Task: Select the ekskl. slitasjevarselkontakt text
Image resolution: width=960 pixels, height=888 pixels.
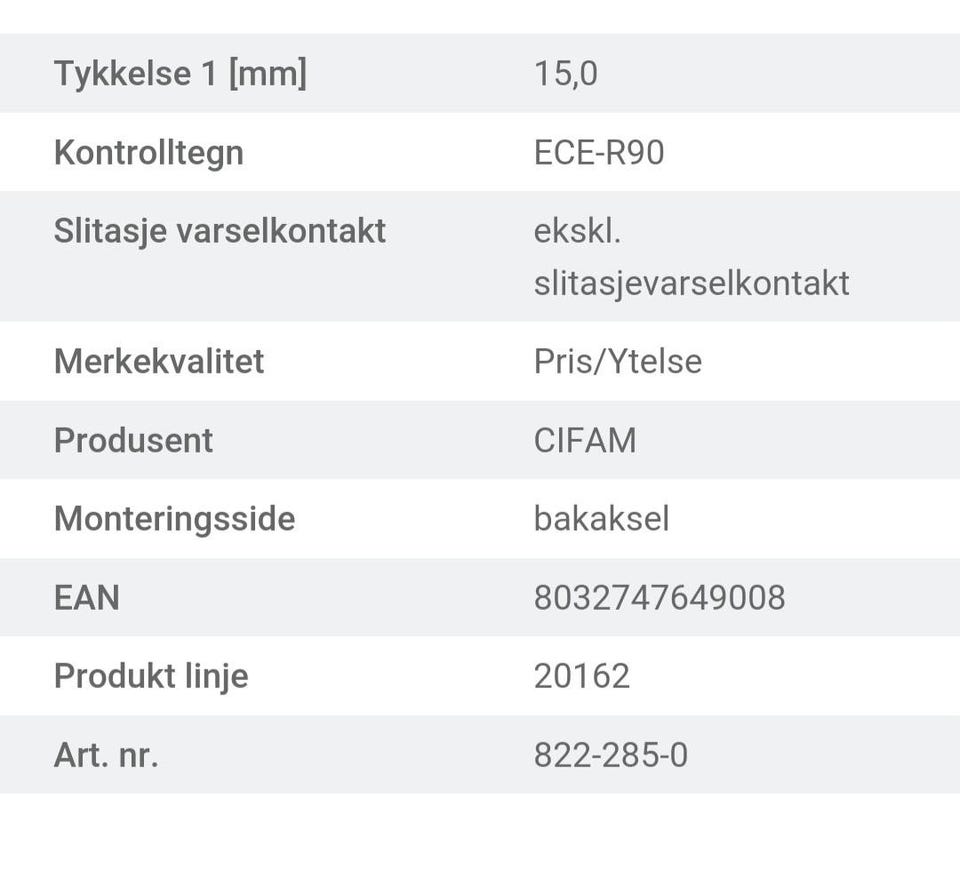Action: (691, 257)
